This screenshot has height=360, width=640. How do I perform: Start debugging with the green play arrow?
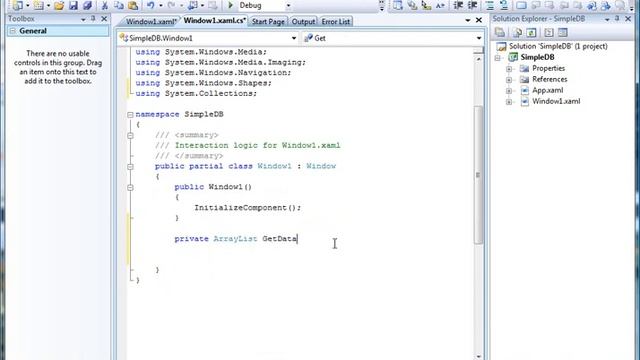(x=231, y=5)
